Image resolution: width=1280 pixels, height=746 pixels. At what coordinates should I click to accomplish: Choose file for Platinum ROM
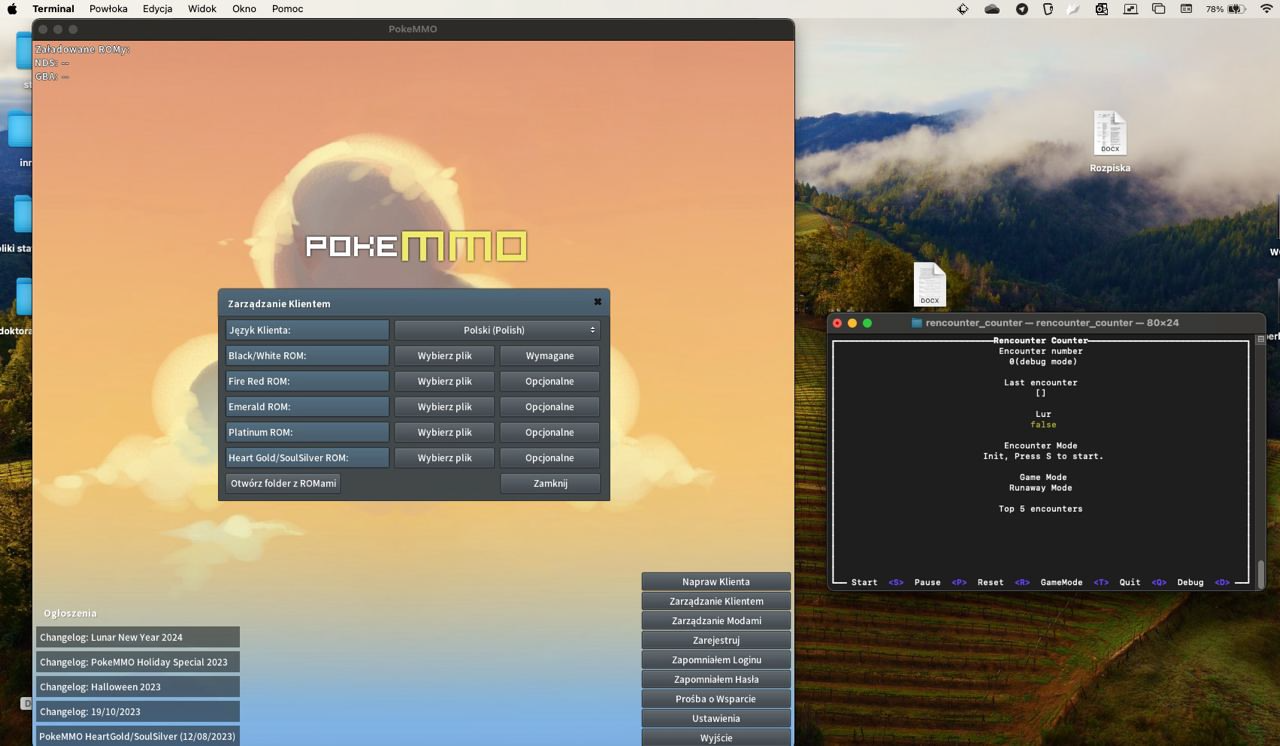[444, 432]
